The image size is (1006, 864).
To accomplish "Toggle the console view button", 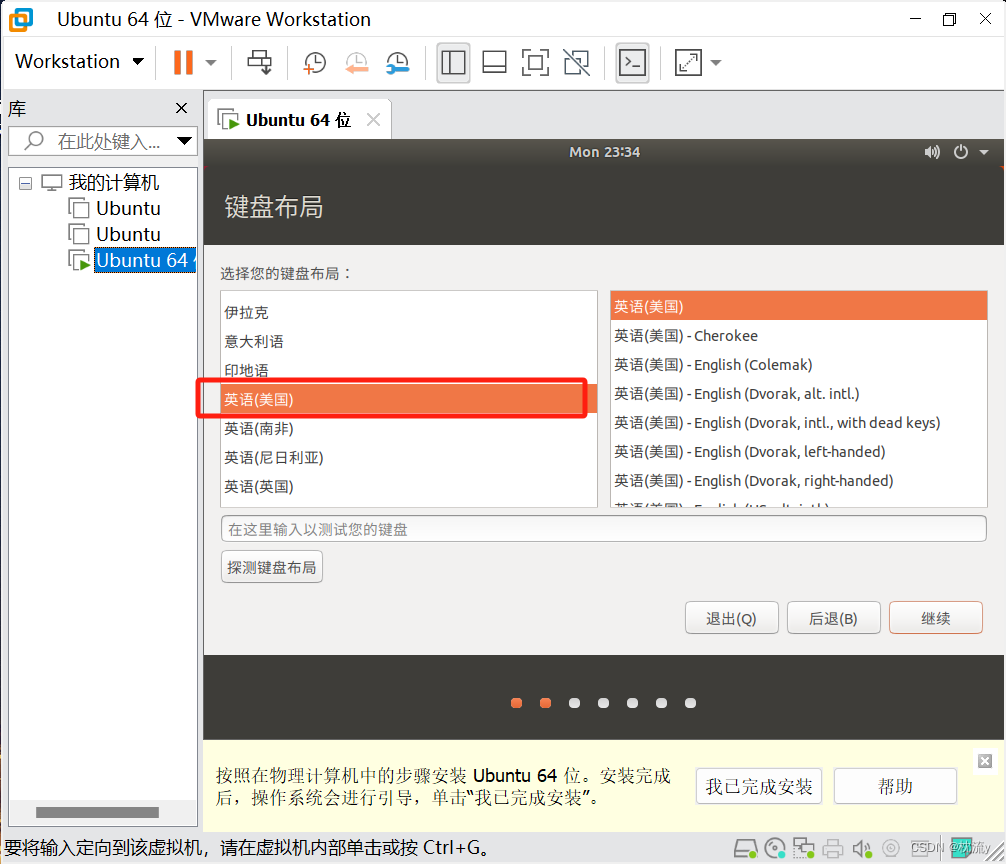I will click(x=633, y=62).
